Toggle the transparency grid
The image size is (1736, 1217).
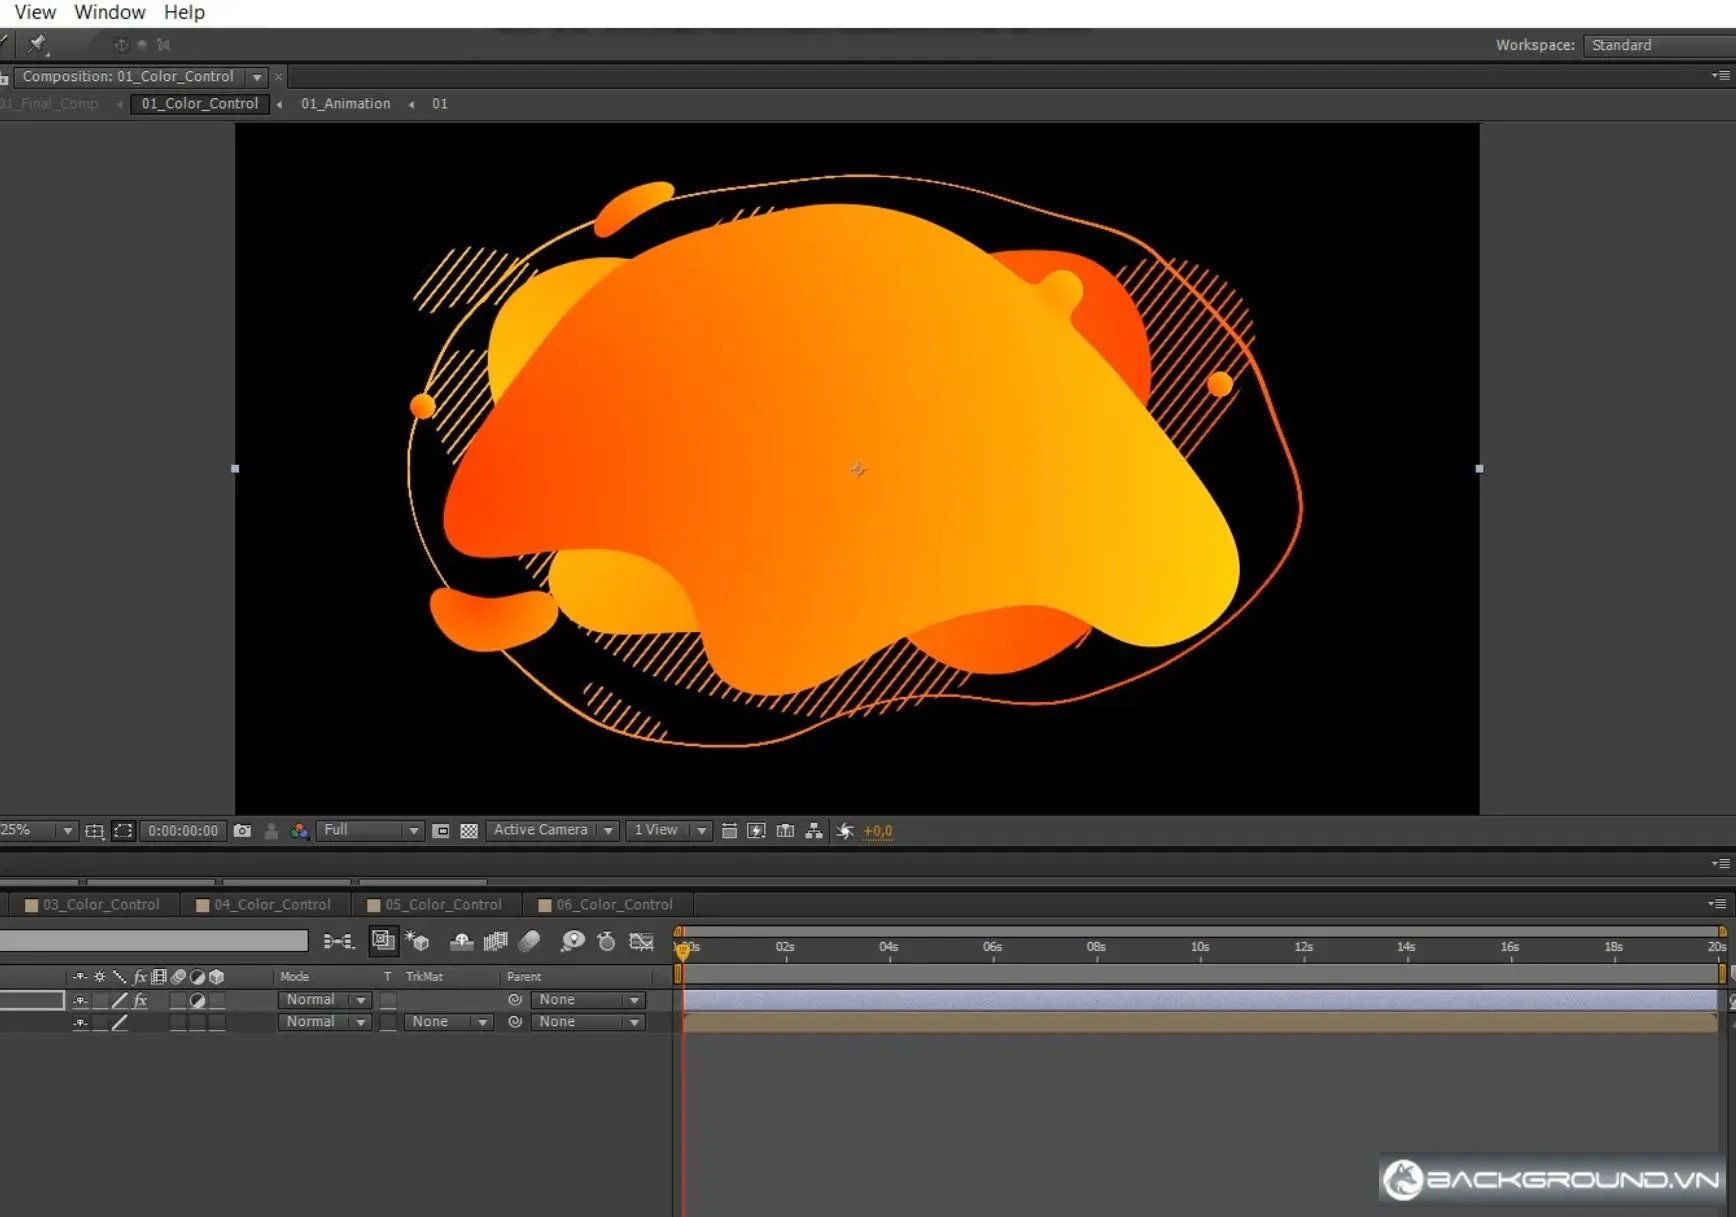click(469, 831)
